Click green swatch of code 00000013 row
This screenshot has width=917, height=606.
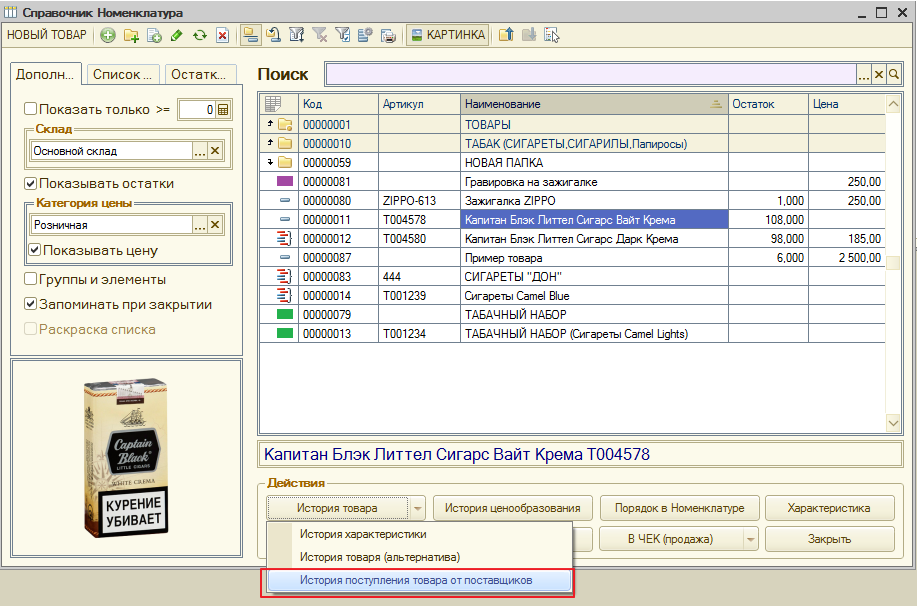click(x=285, y=333)
